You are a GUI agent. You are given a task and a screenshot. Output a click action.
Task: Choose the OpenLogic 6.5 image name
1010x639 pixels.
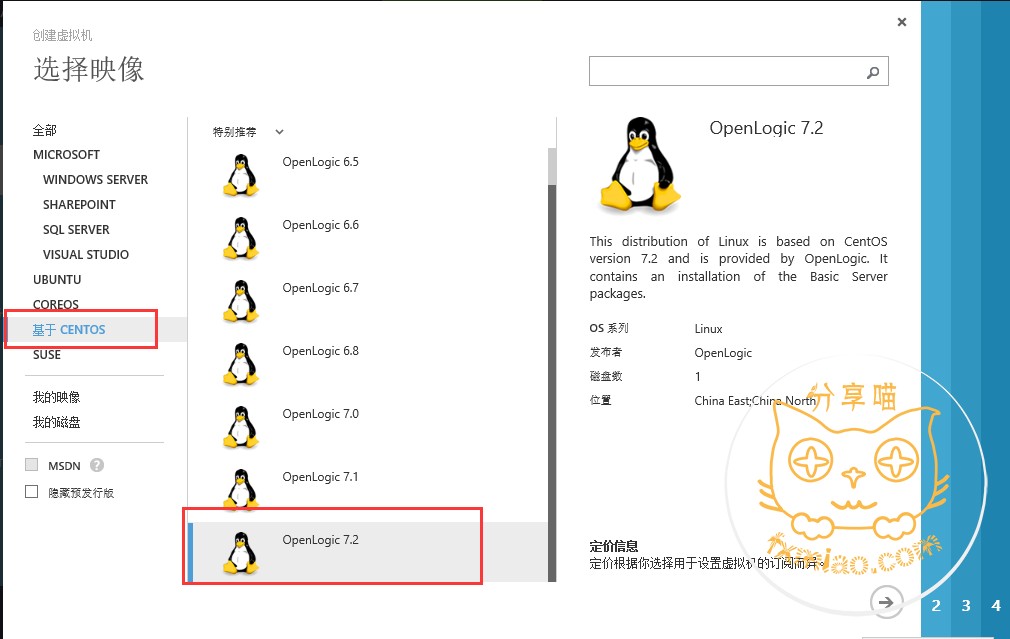(x=321, y=162)
